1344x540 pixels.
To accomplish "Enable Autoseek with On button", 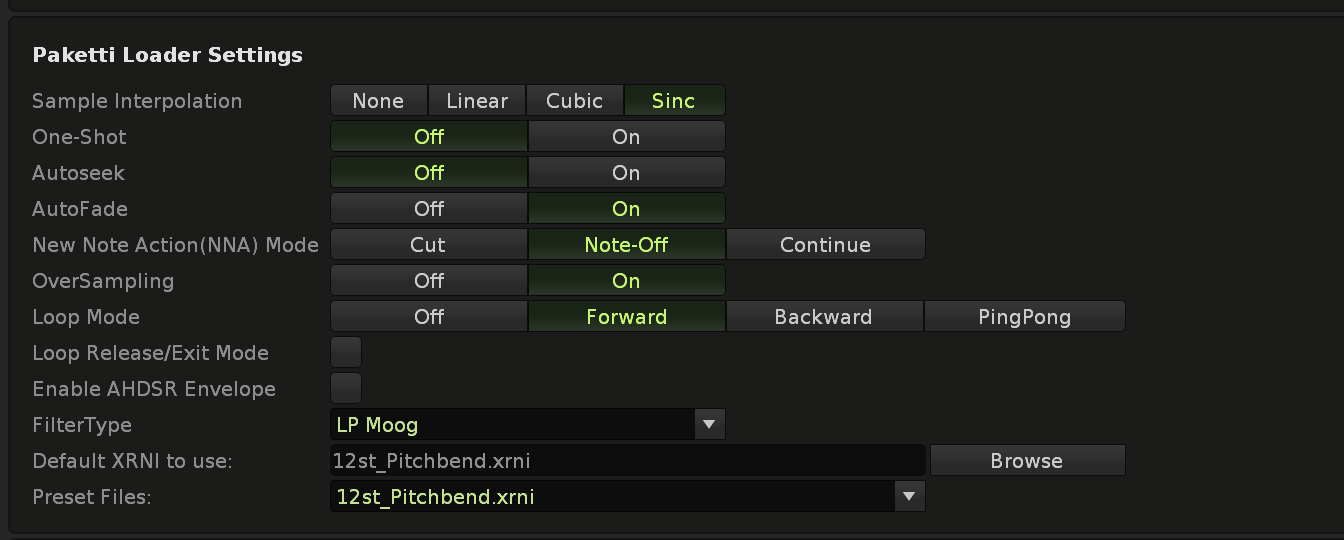I will click(x=626, y=173).
